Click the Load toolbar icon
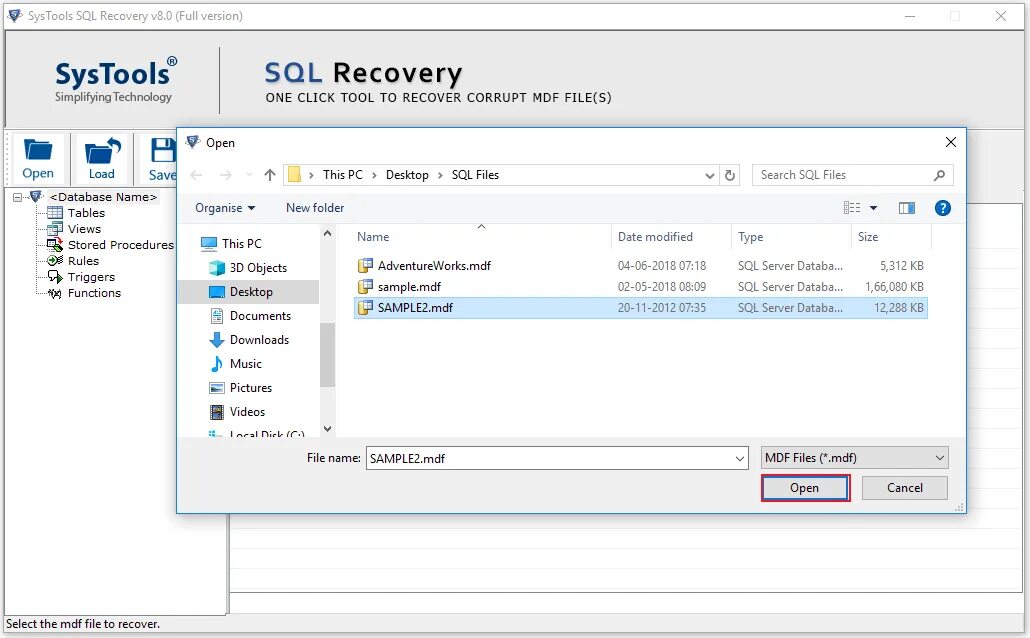 pyautogui.click(x=102, y=158)
